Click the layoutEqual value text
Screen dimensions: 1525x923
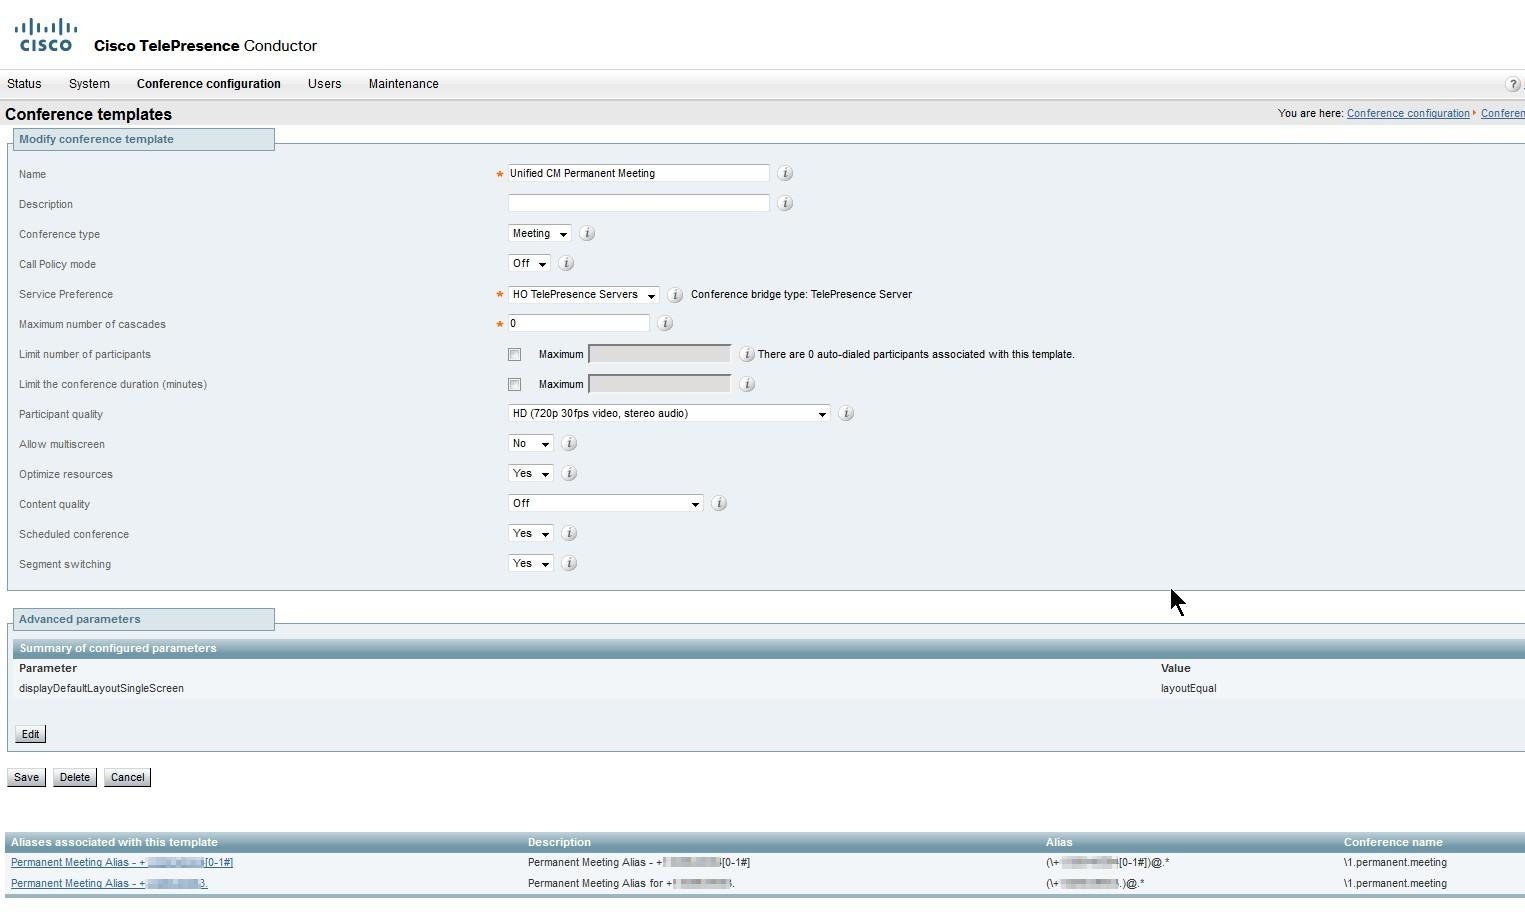tap(1189, 689)
